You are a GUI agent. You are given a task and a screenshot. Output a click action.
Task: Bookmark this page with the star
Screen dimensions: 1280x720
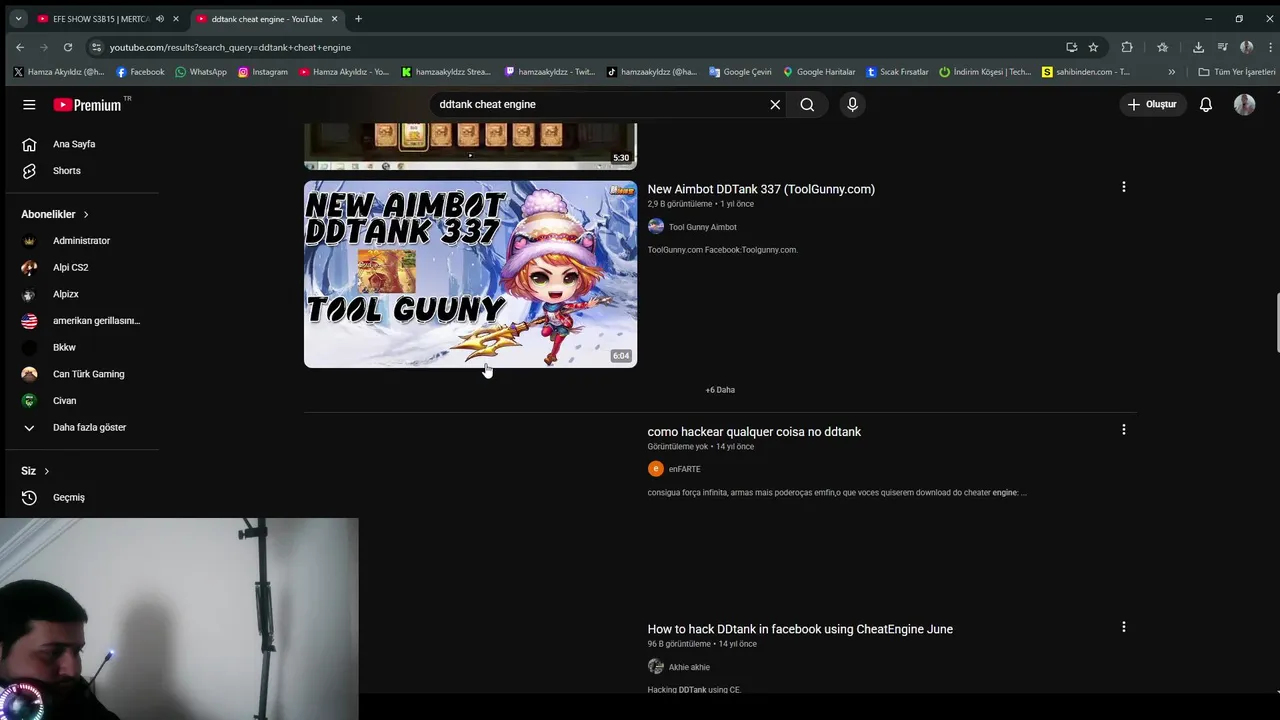tap(1093, 47)
